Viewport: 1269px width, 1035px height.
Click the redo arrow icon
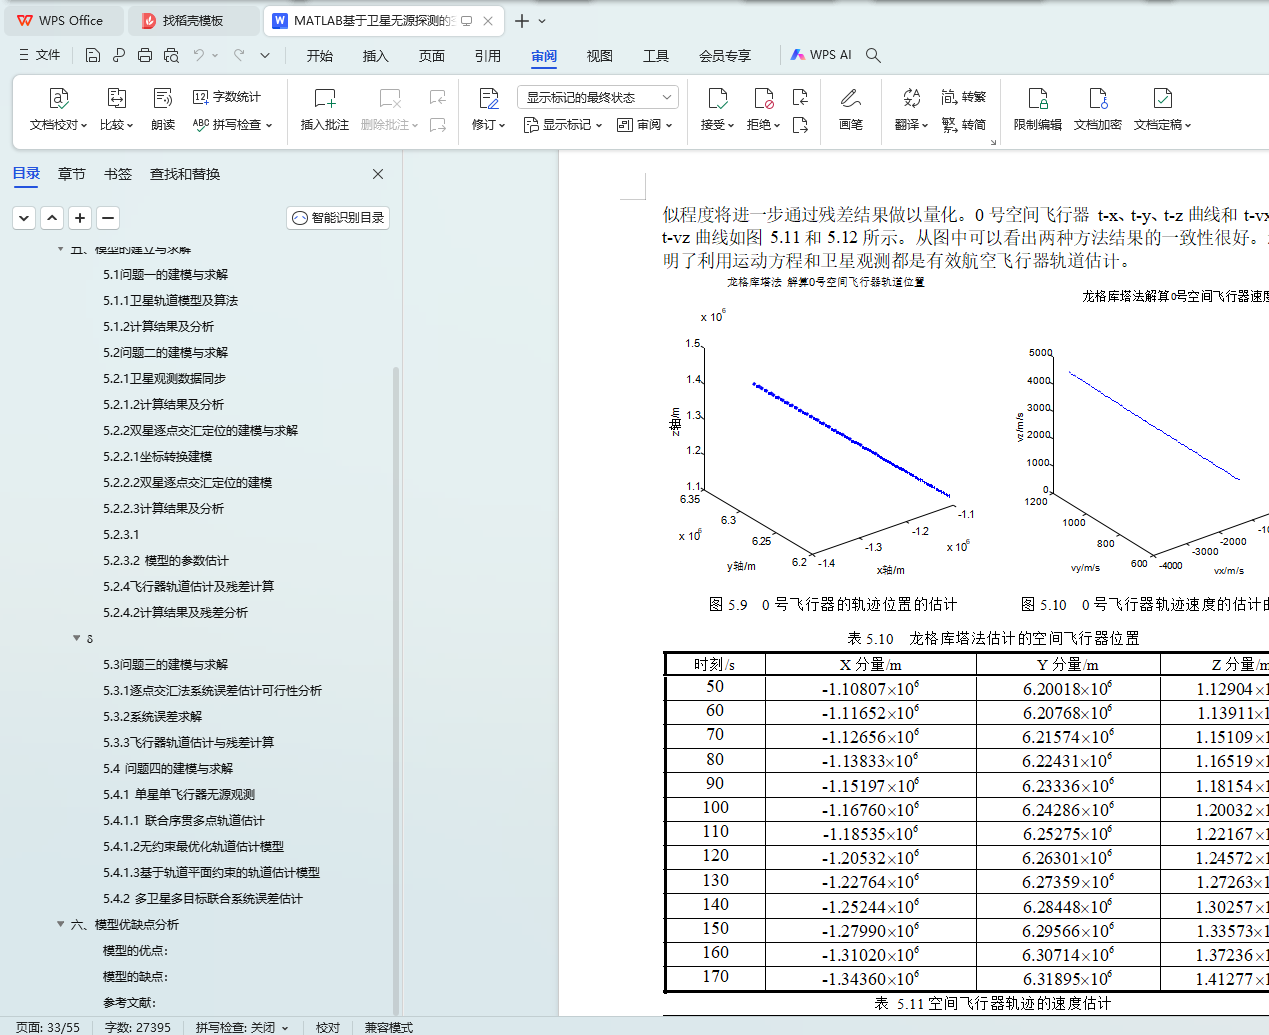coord(239,55)
